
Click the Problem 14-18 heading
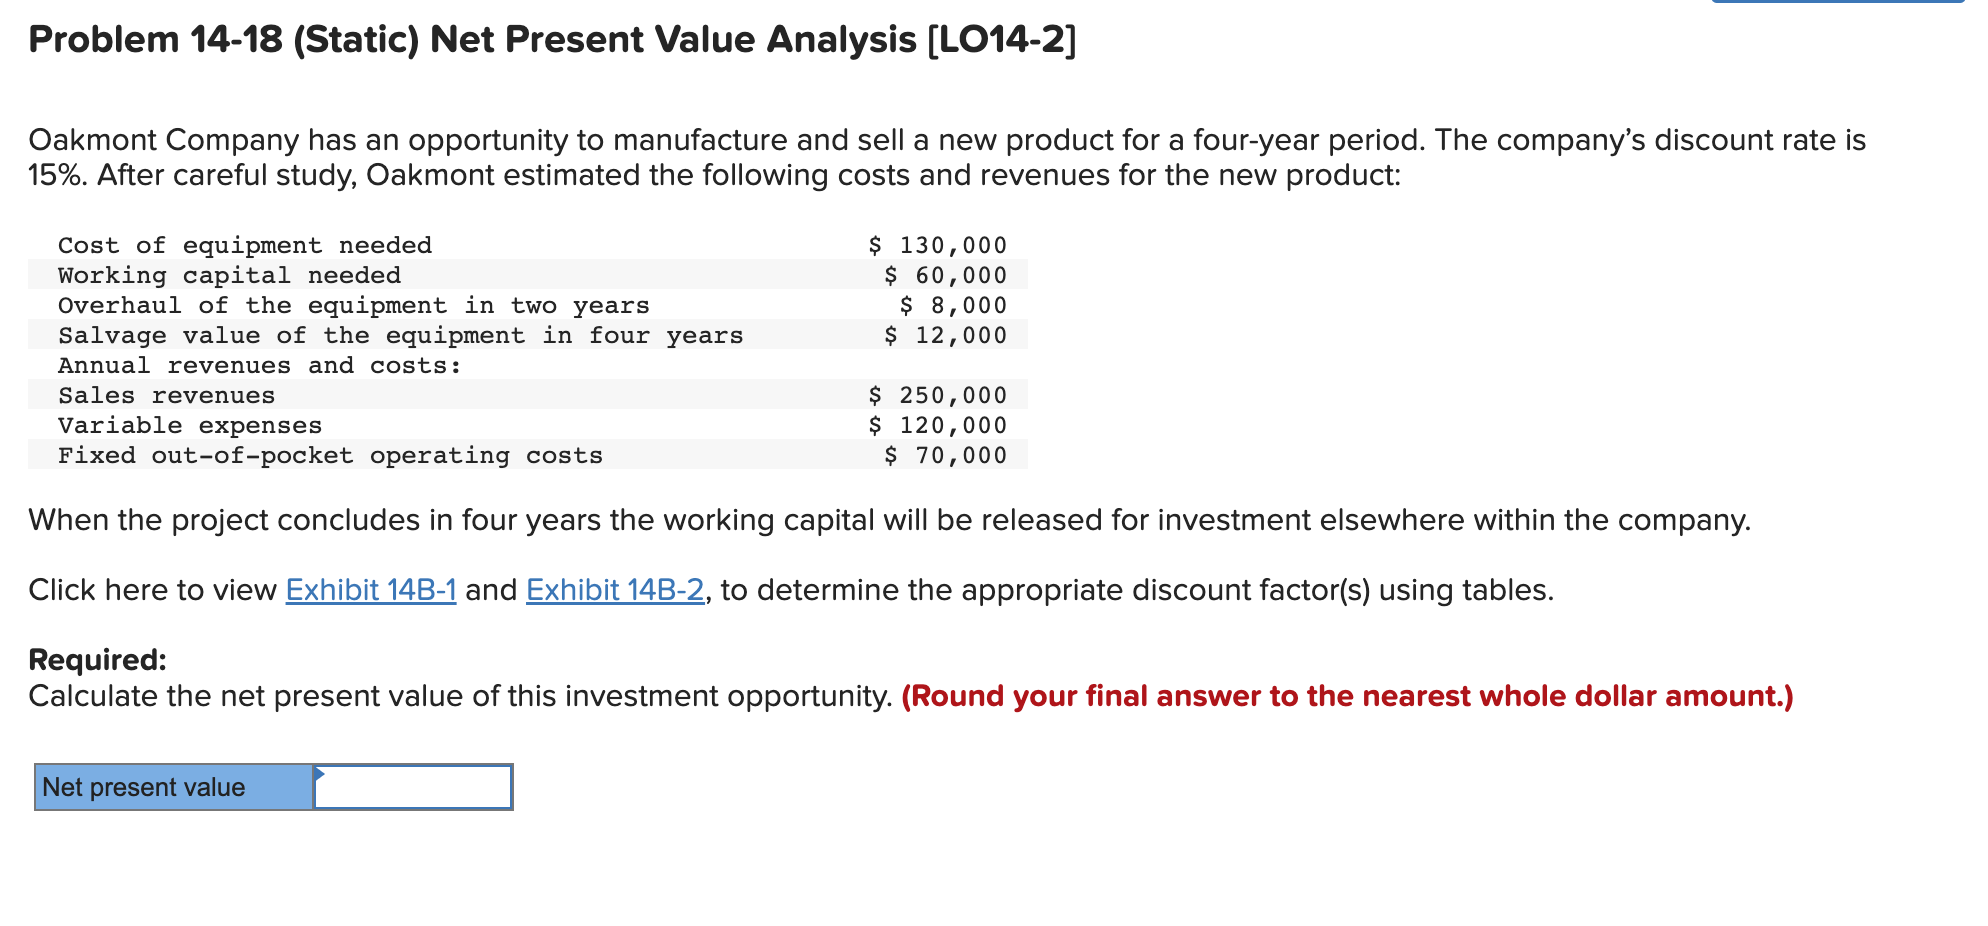pos(550,40)
